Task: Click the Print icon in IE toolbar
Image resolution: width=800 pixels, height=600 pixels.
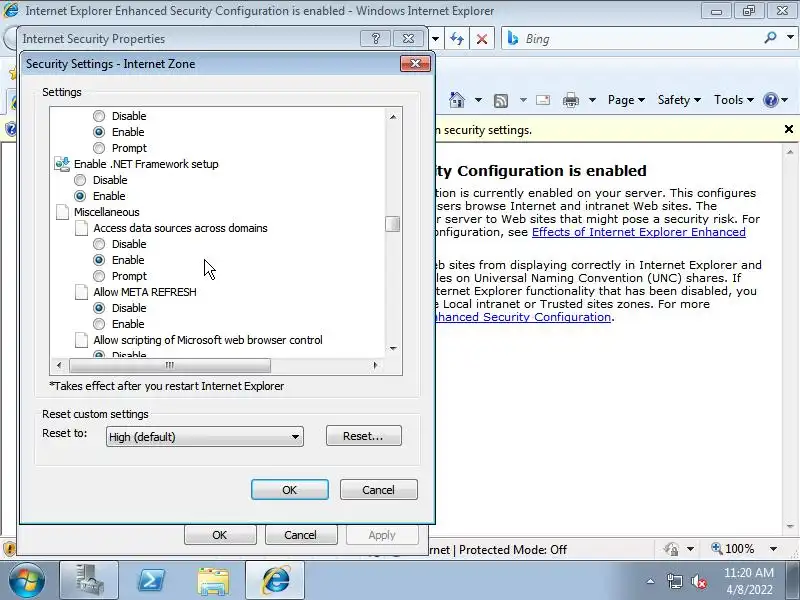Action: (x=570, y=100)
